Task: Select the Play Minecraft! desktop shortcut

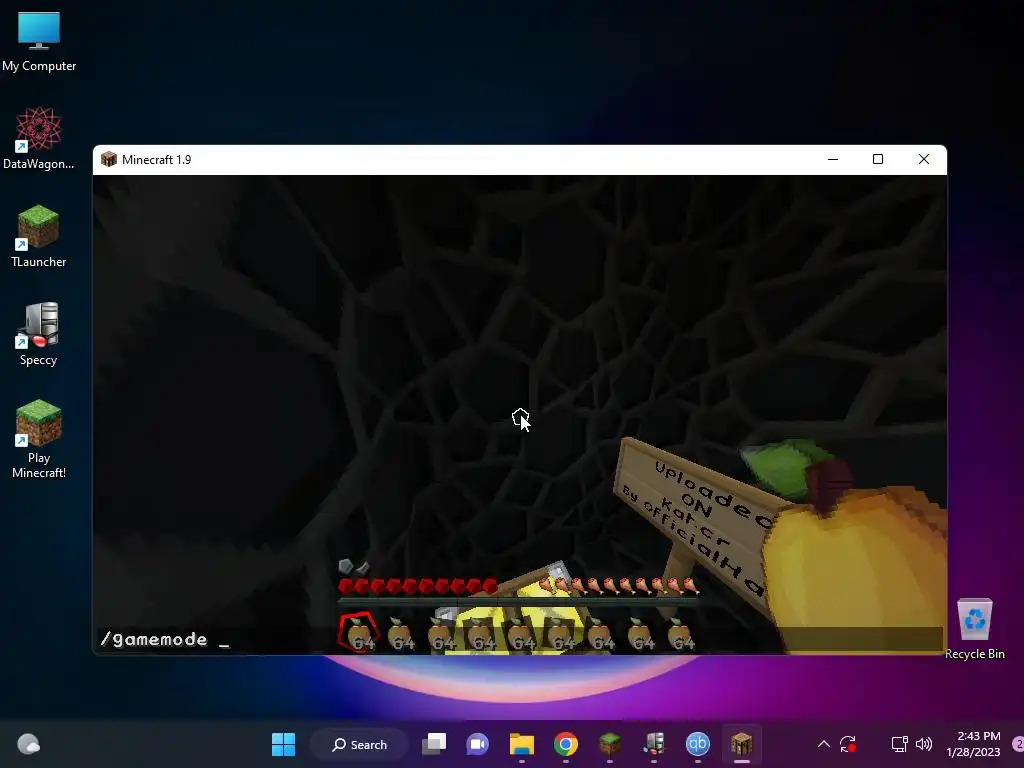Action: point(39,439)
